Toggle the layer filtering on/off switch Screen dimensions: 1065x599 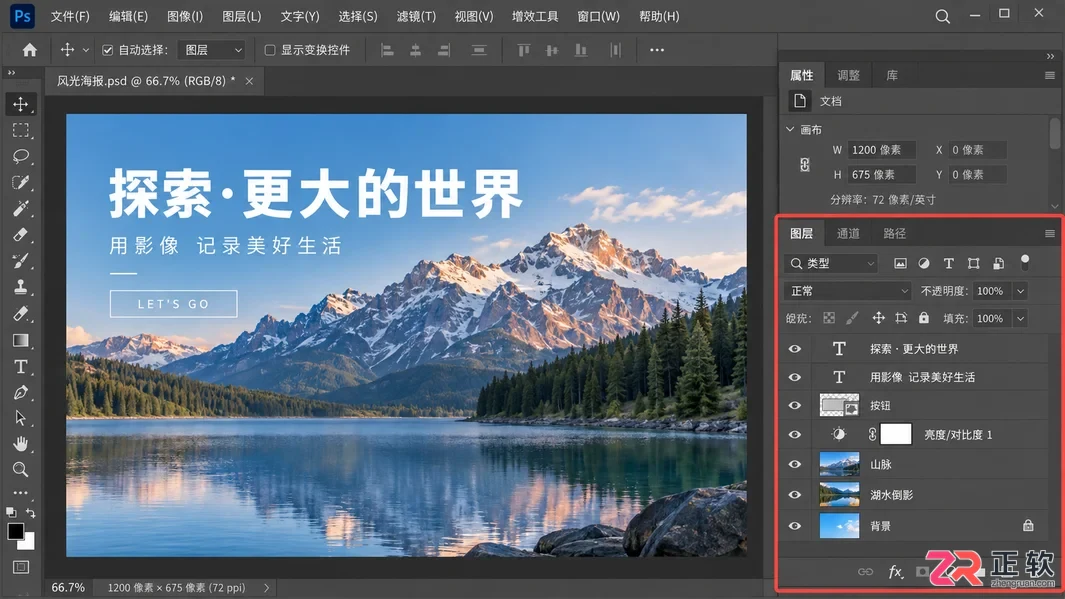[1025, 262]
